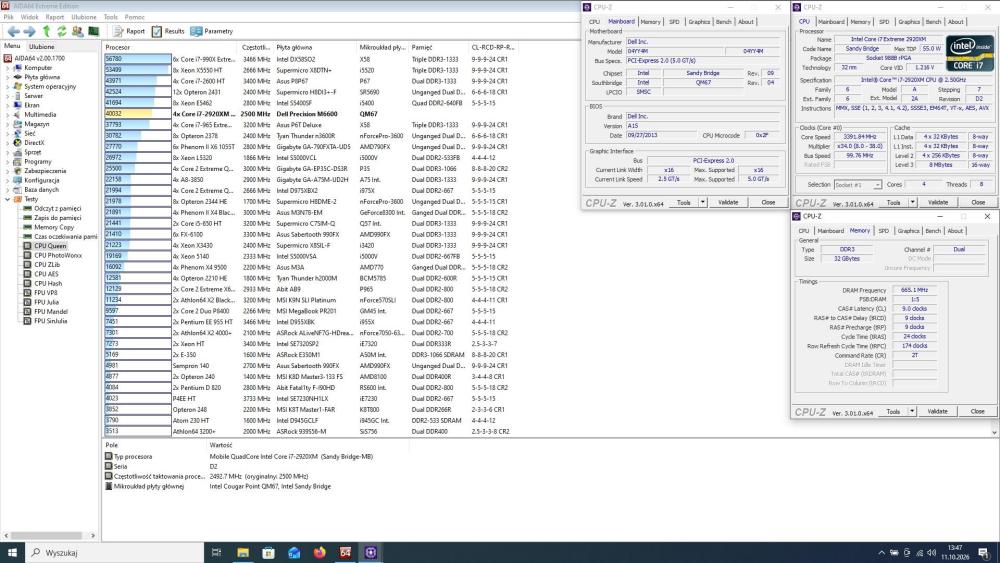This screenshot has height=563, width=1000.
Task: Open the Raport toolbar button
Action: (129, 31)
